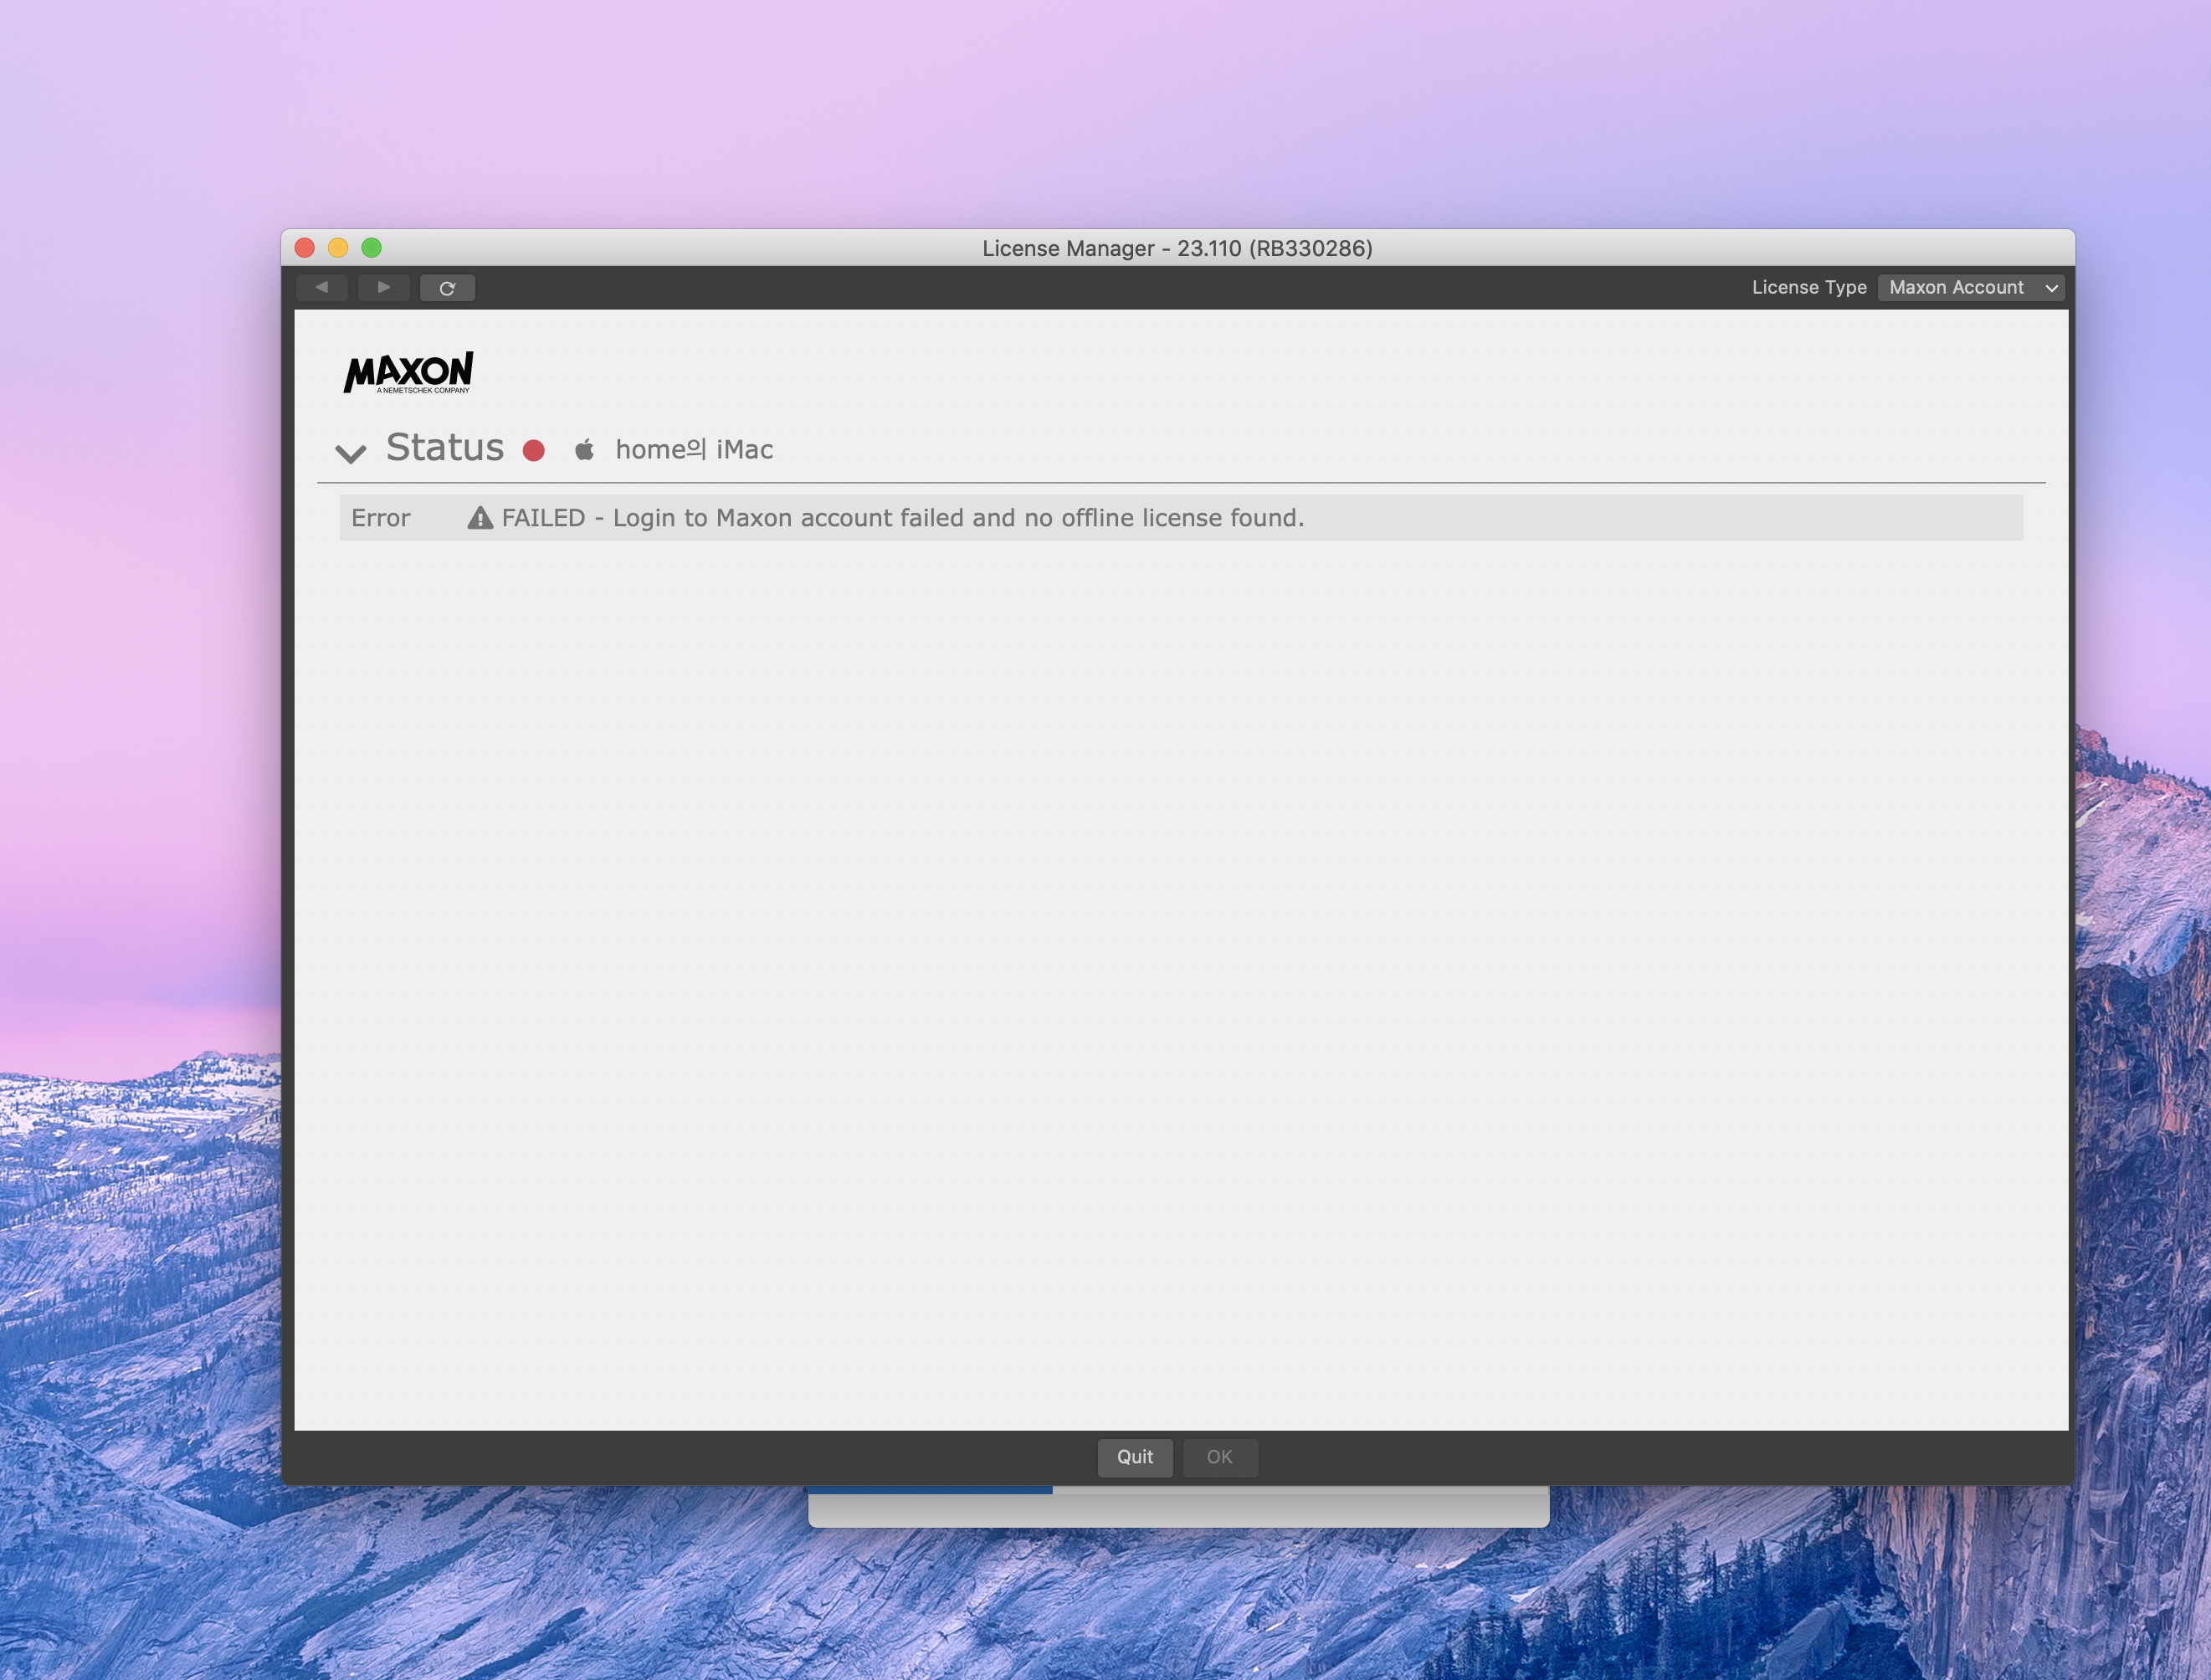Viewport: 2211px width, 1680px height.
Task: Click the Error label
Action: click(381, 518)
